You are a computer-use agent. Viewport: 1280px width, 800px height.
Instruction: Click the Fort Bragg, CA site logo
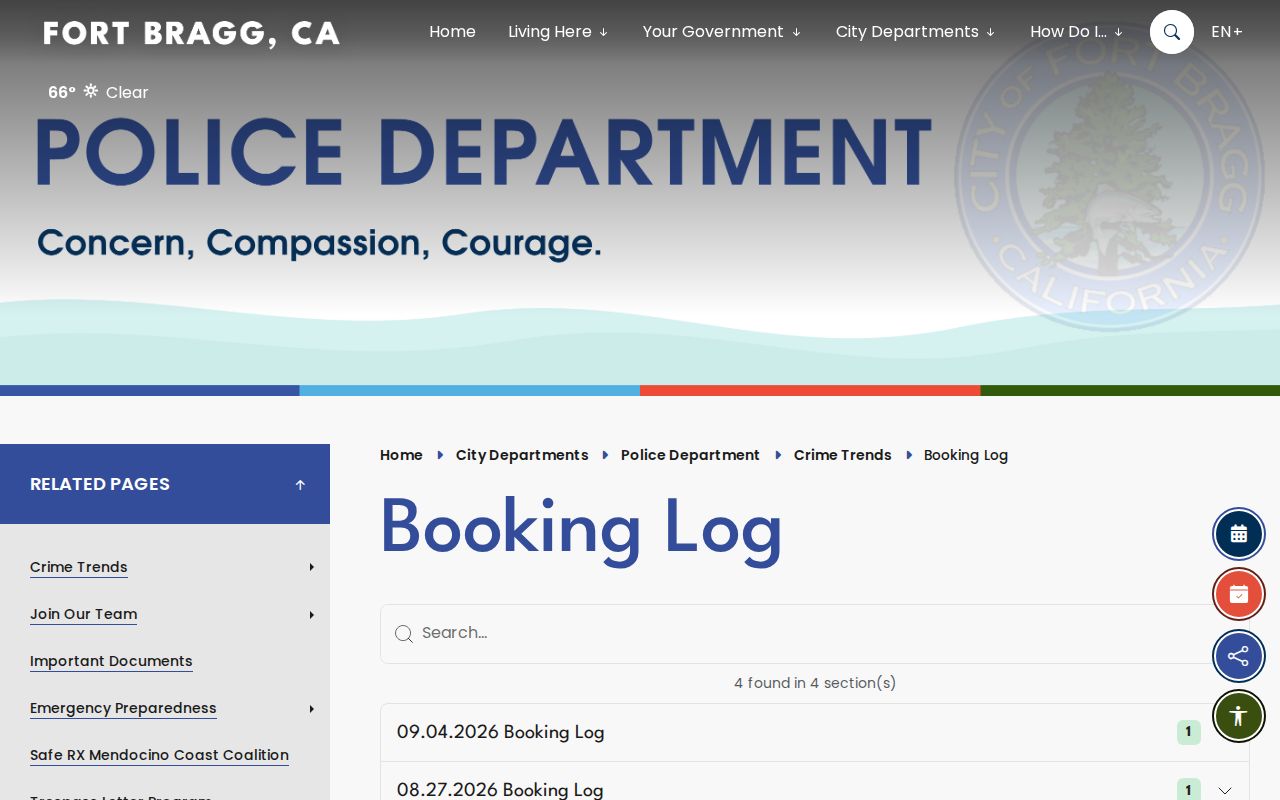191,33
